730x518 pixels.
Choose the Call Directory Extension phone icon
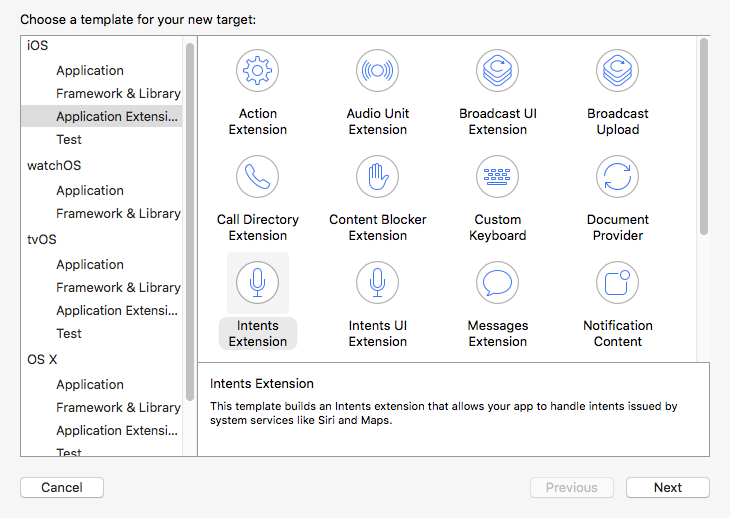point(258,177)
